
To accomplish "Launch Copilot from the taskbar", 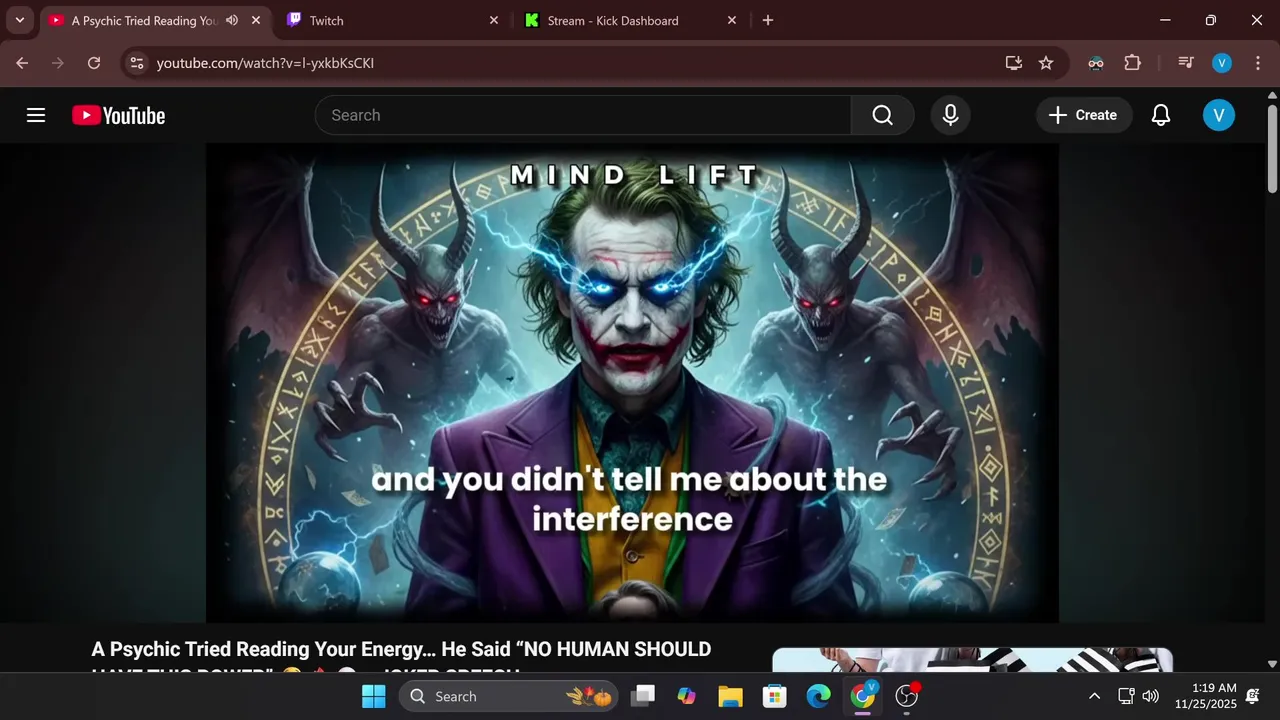I will 687,696.
